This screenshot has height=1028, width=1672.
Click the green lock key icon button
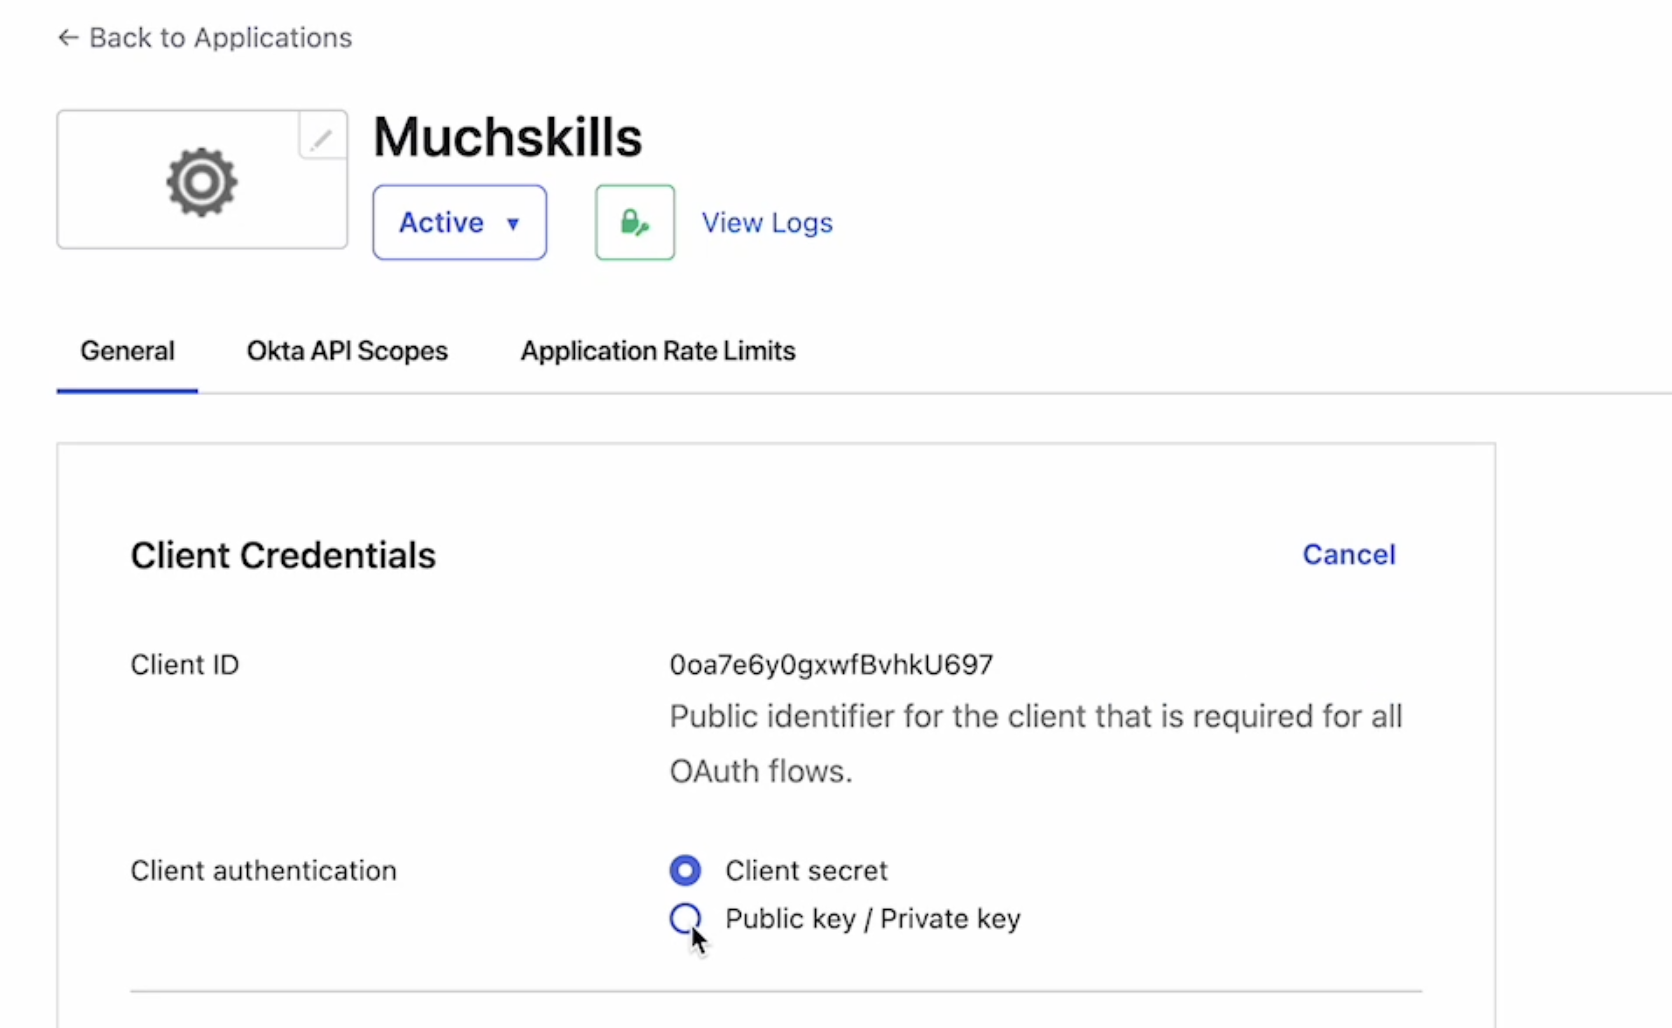tap(635, 222)
